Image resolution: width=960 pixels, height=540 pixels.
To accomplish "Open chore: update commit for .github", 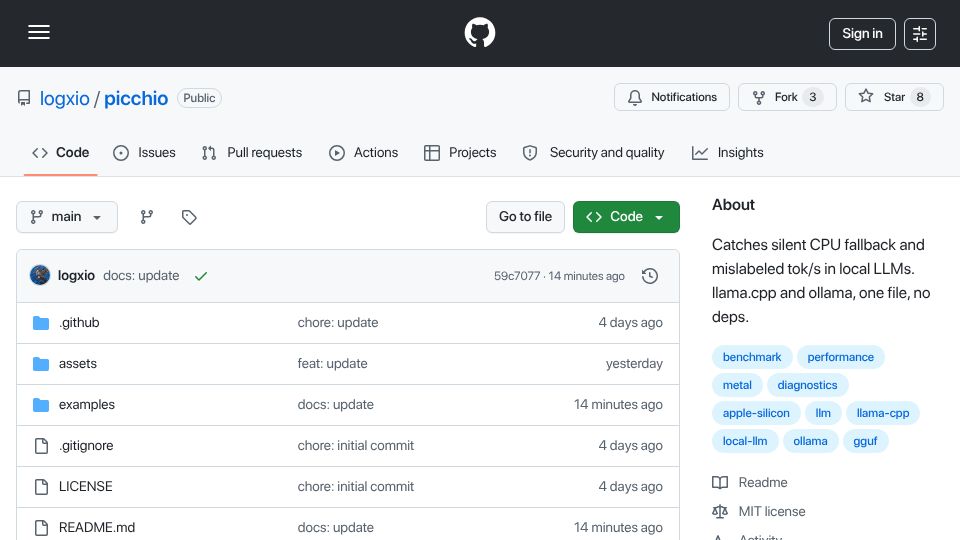I will tap(338, 323).
